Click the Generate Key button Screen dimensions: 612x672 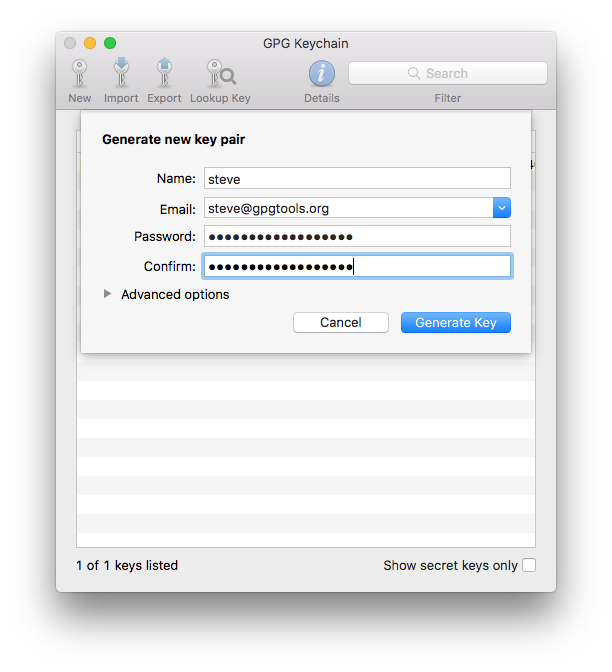coord(455,322)
